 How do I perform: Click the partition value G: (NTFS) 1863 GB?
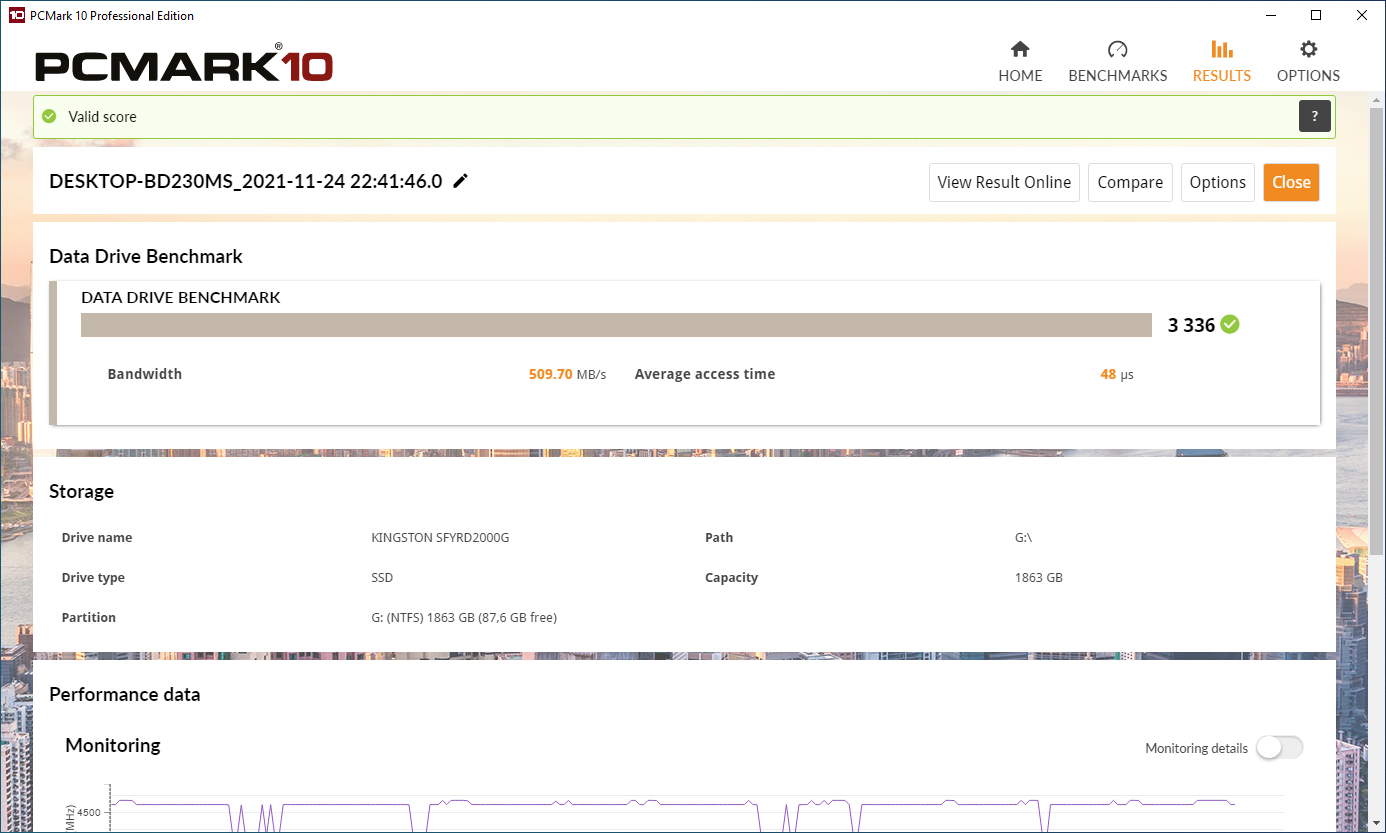(x=464, y=617)
